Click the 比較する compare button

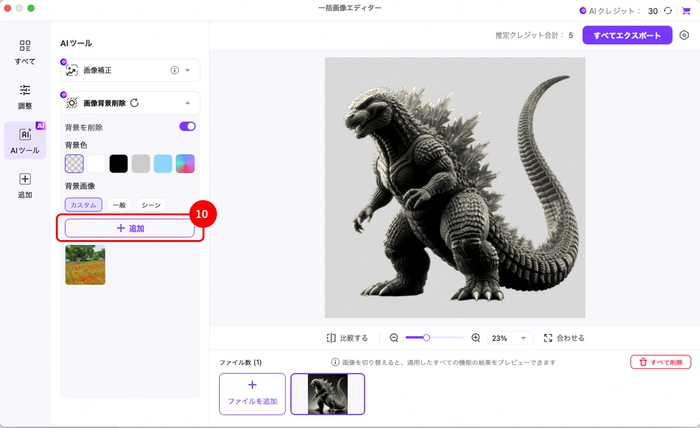[x=347, y=338]
